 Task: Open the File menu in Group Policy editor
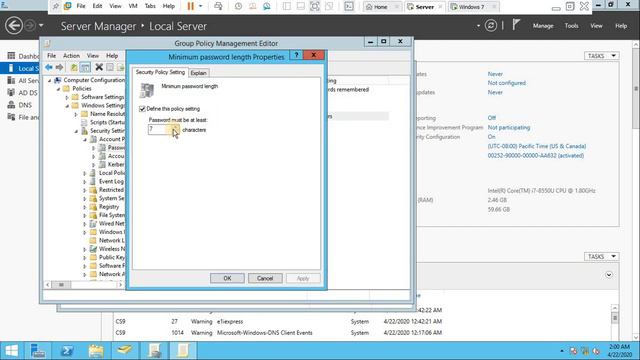click(x=51, y=56)
